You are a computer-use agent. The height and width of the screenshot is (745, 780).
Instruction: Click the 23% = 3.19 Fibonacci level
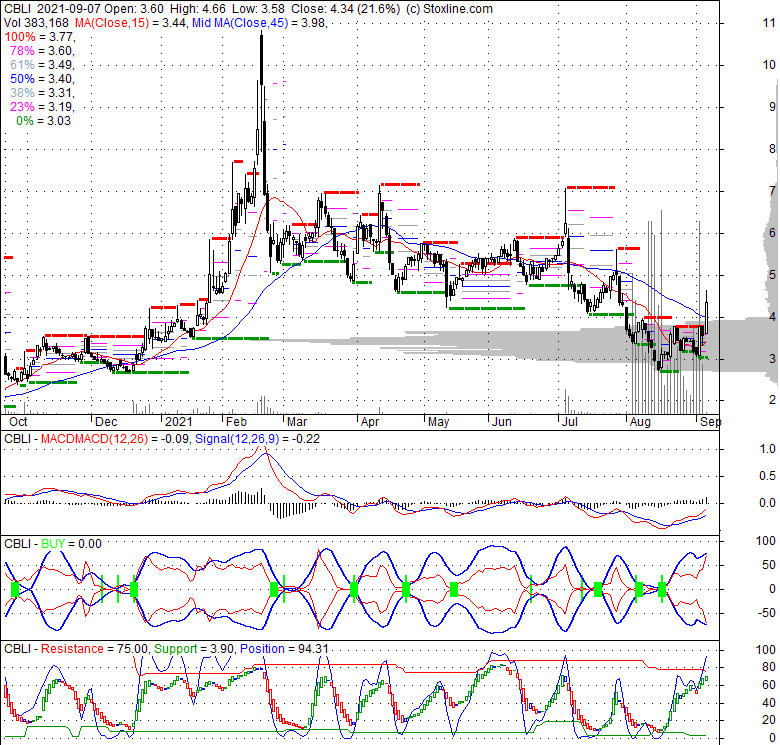tap(42, 106)
